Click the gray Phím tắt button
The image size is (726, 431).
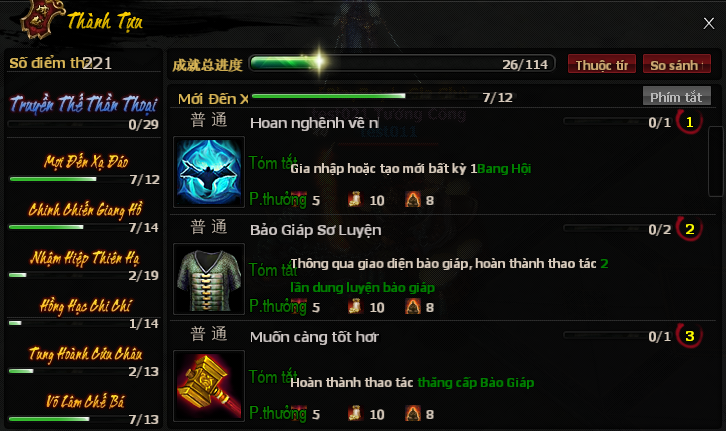676,96
